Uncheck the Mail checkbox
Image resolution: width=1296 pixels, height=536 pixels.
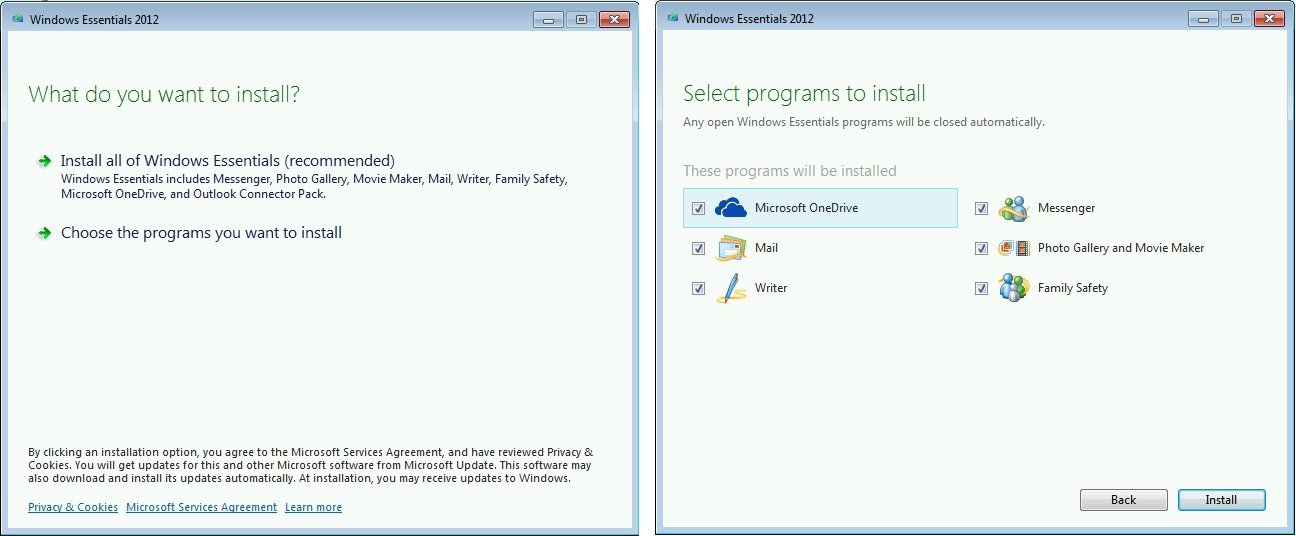[x=698, y=249]
